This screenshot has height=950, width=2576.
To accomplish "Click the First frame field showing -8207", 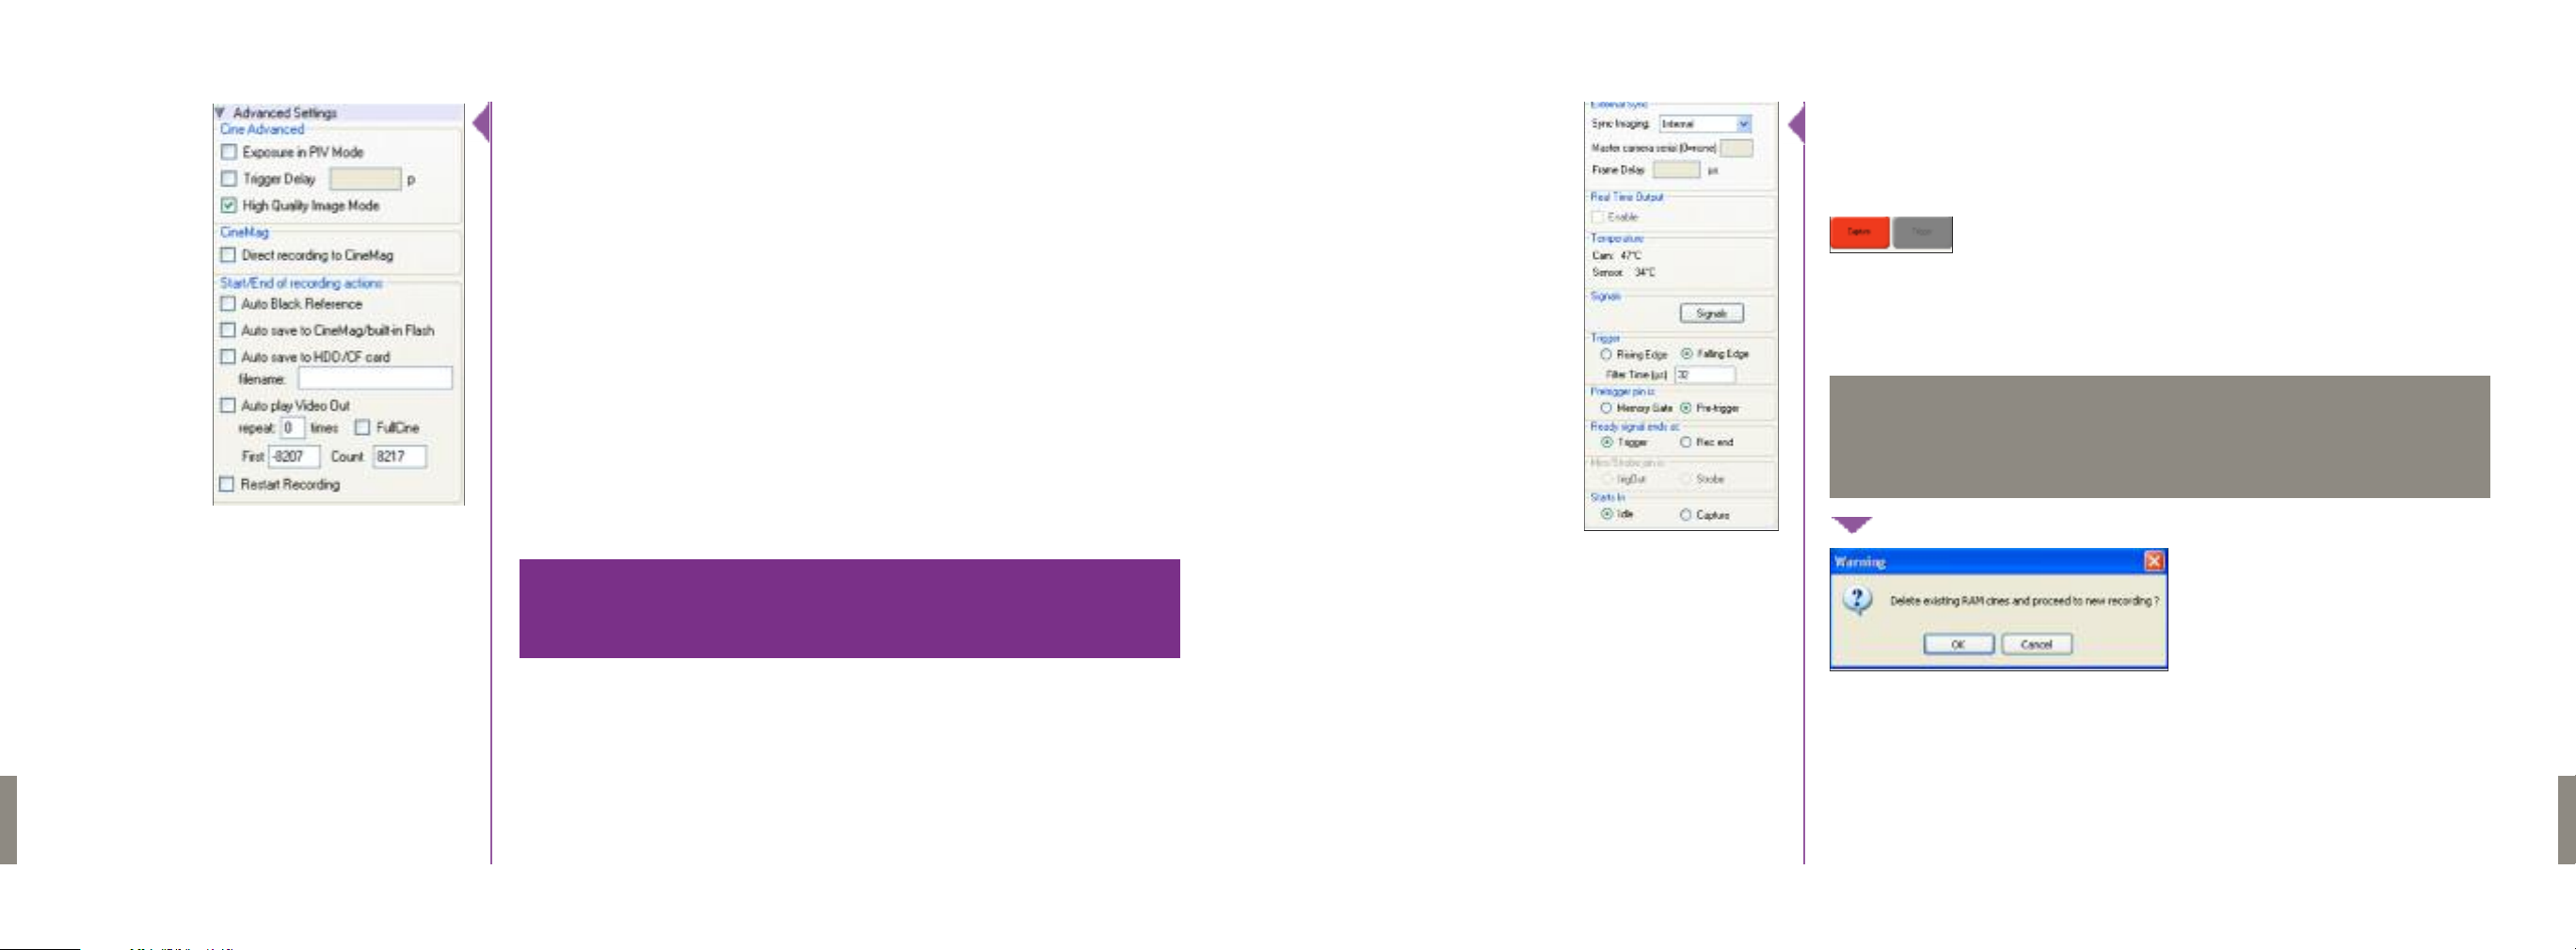I will [x=294, y=457].
